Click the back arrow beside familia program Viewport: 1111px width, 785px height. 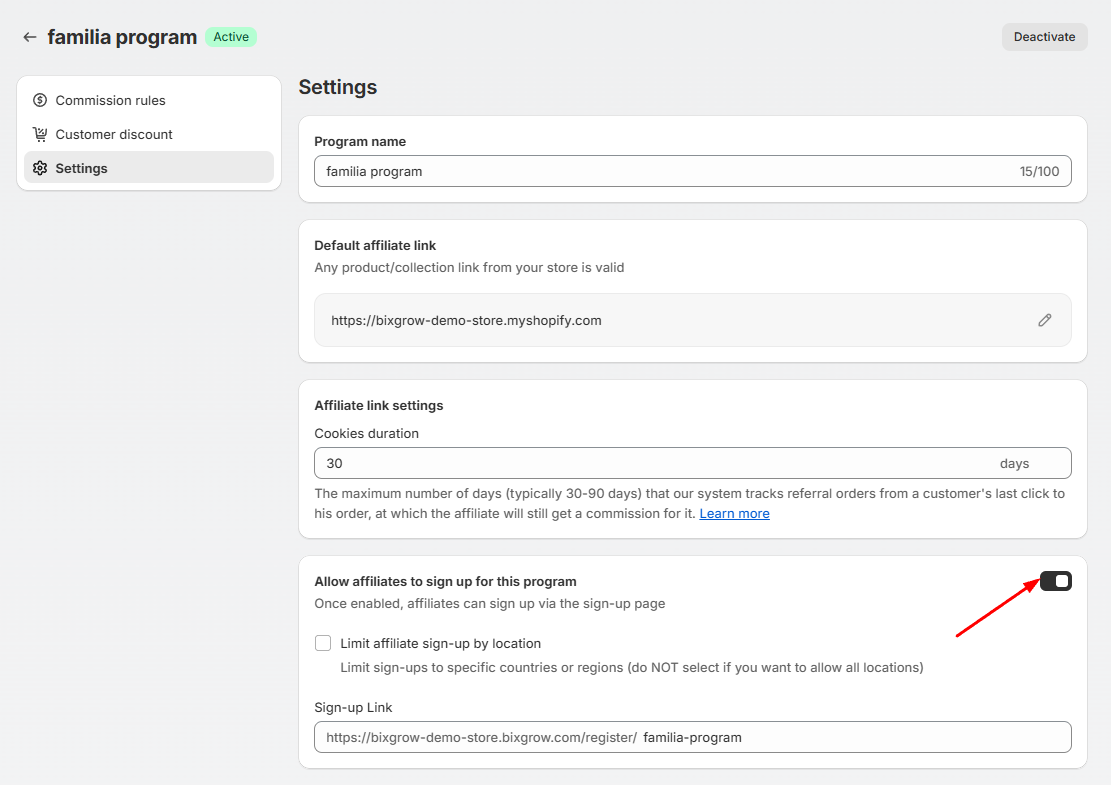coord(30,37)
